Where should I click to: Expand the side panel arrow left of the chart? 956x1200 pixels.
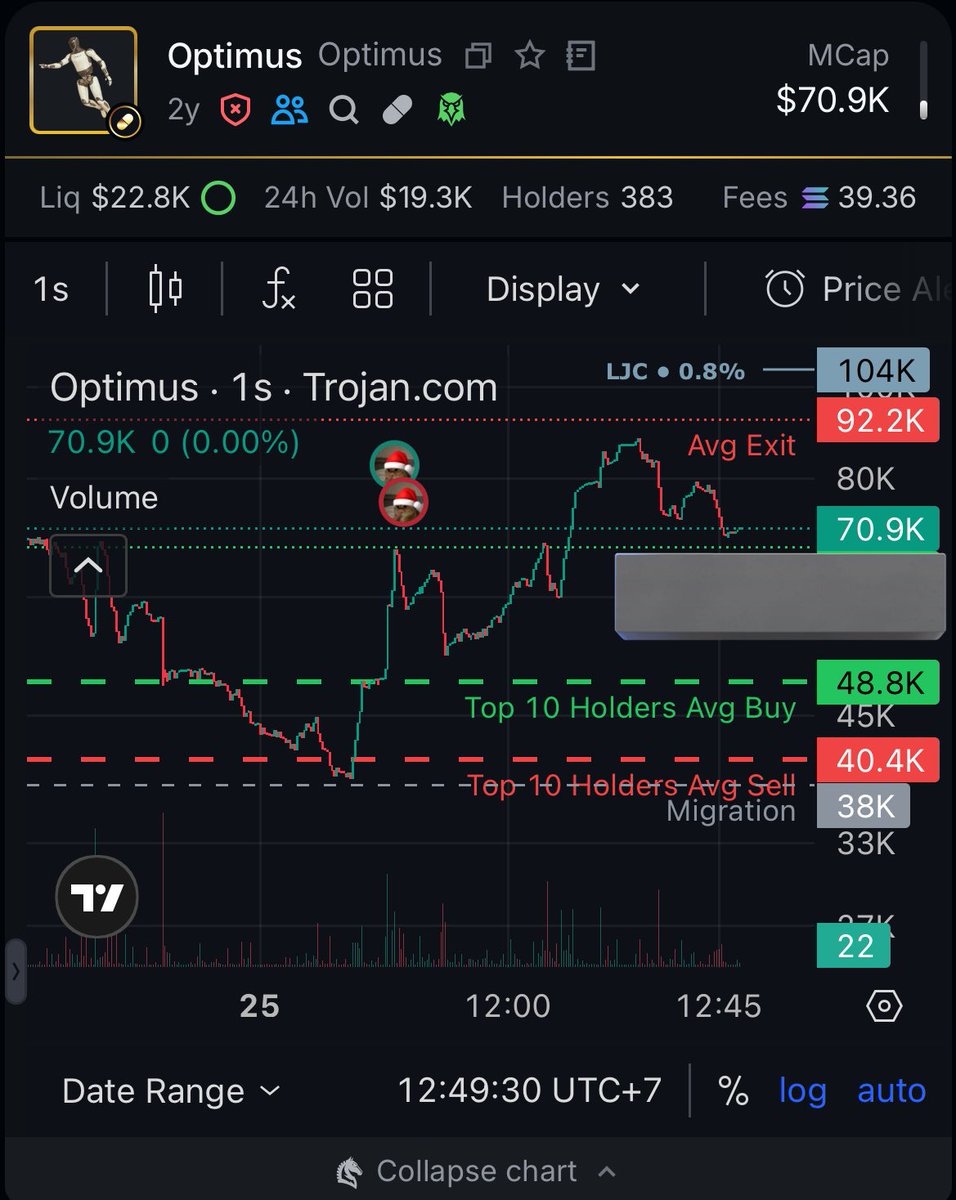pyautogui.click(x=15, y=970)
